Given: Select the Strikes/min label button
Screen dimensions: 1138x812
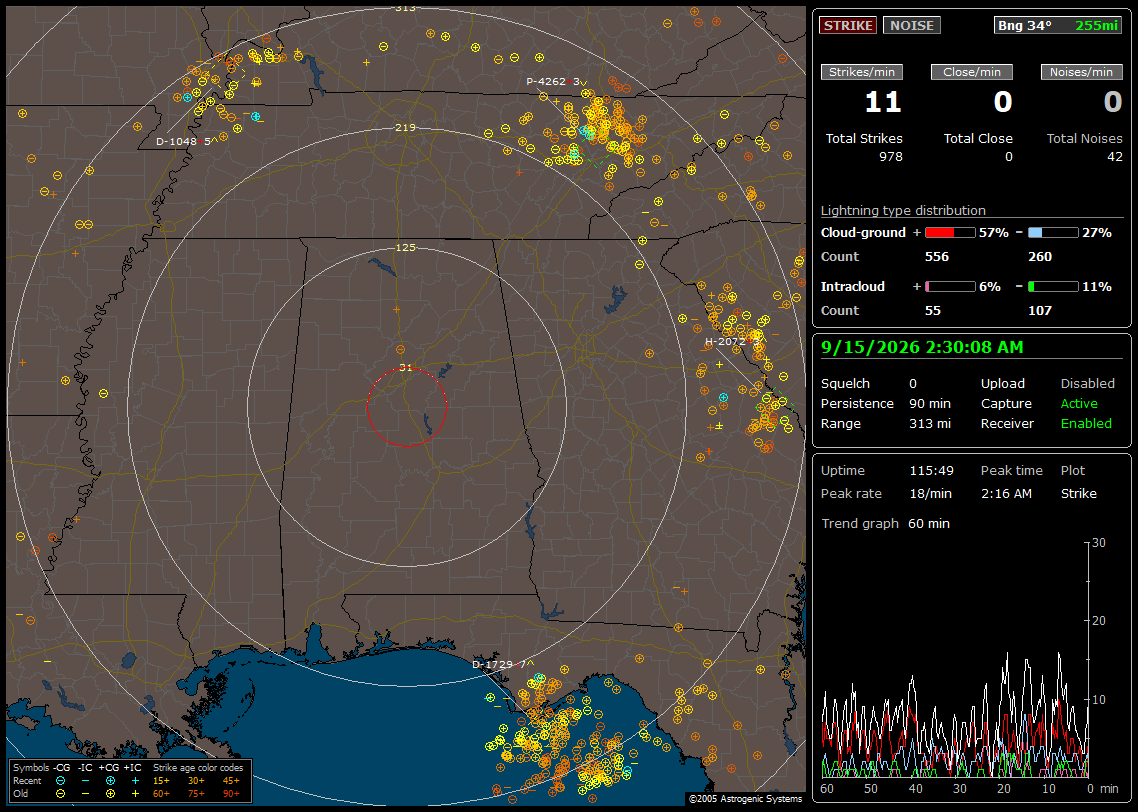Looking at the screenshot, I should (x=862, y=72).
